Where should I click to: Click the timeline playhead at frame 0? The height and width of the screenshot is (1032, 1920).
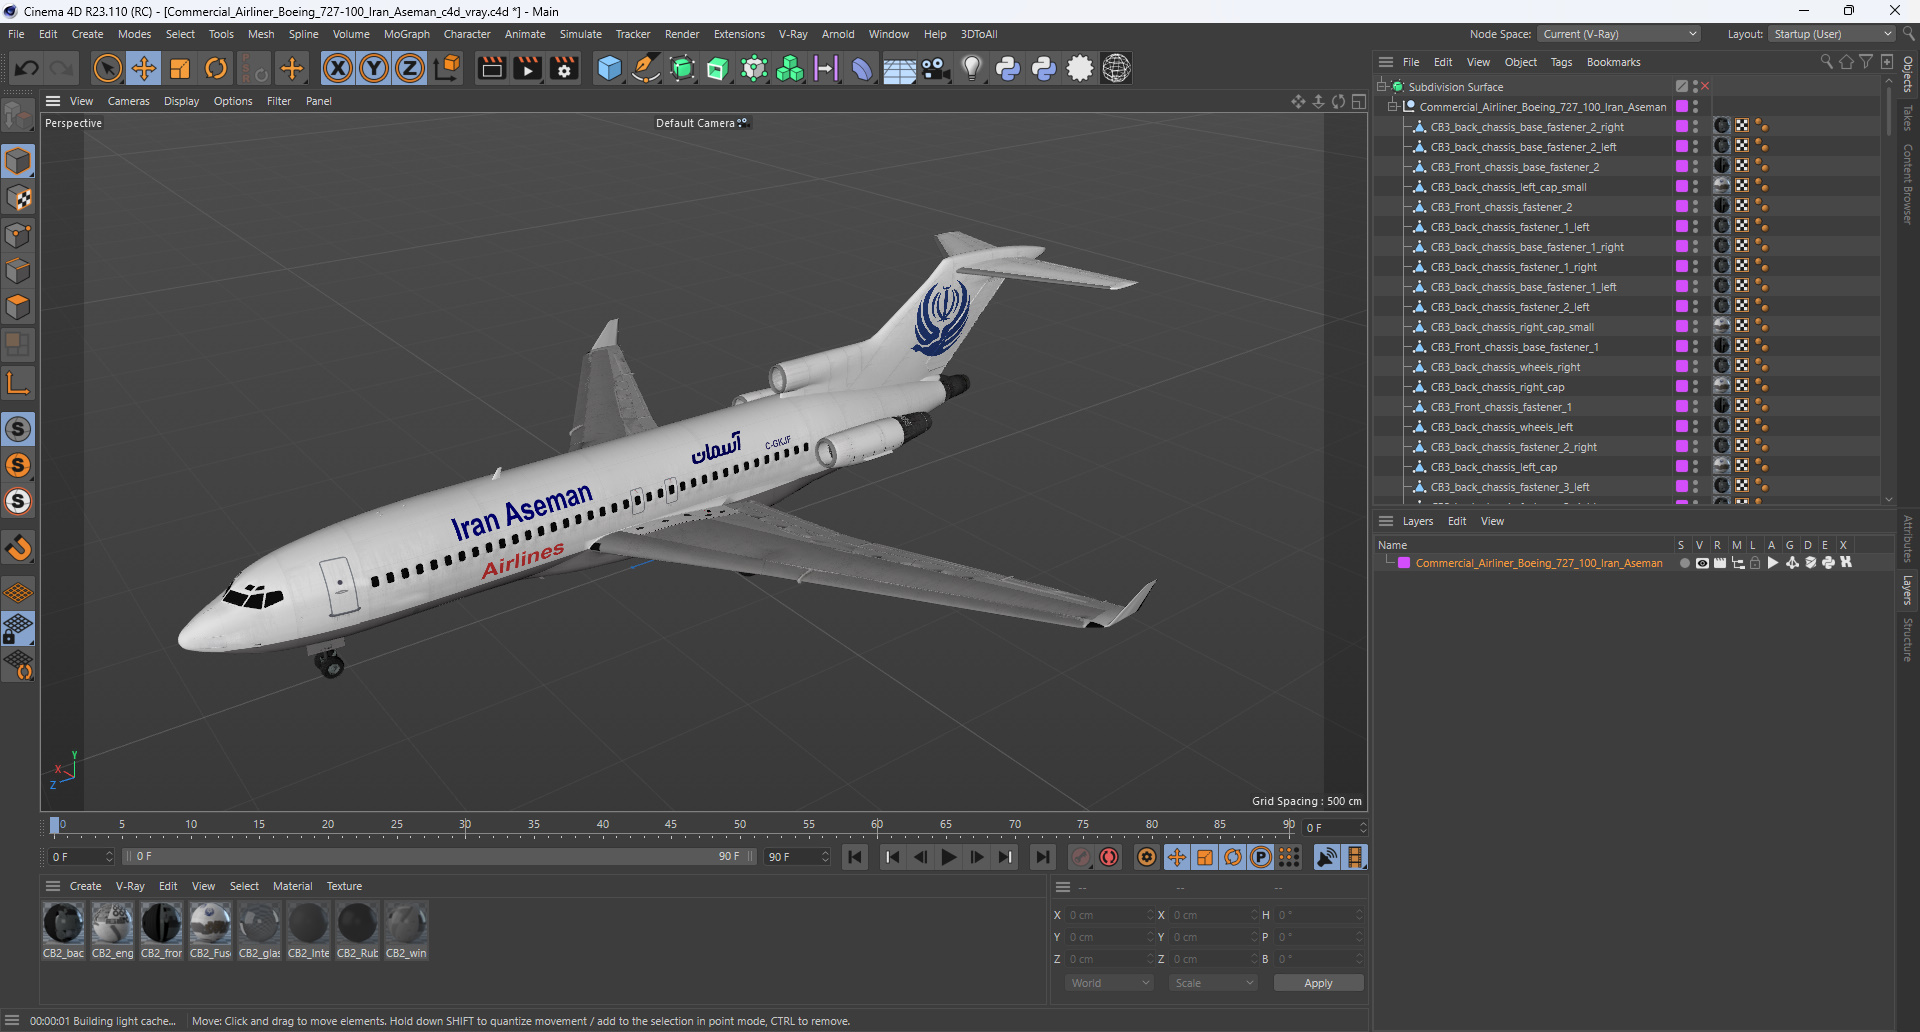tap(55, 826)
